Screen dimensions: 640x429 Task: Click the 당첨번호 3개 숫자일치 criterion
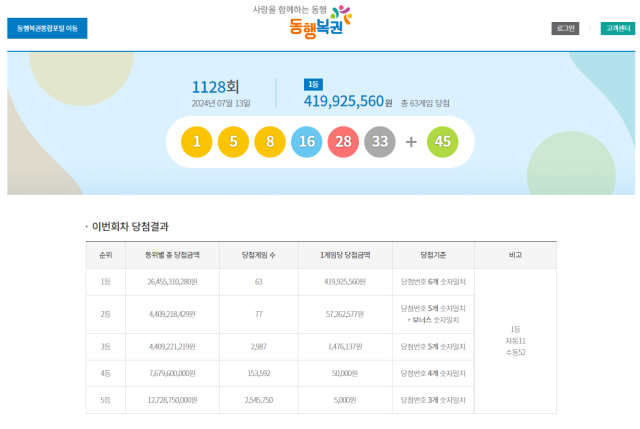[x=433, y=400]
